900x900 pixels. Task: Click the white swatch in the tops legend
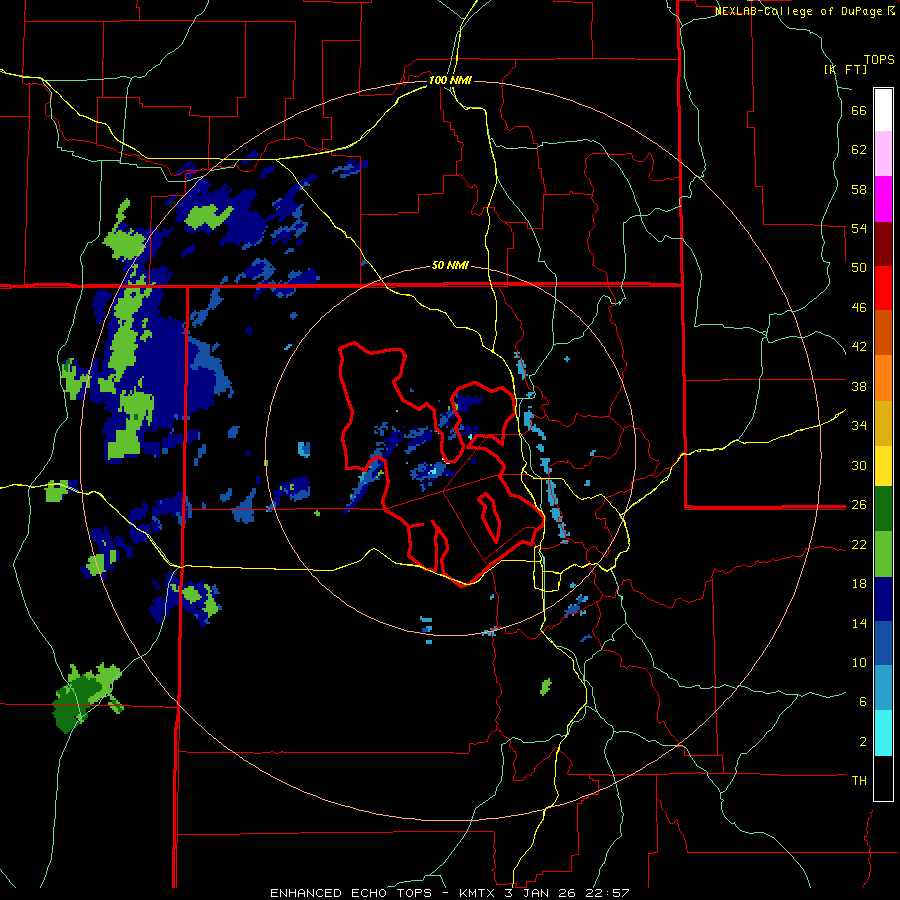(x=883, y=110)
